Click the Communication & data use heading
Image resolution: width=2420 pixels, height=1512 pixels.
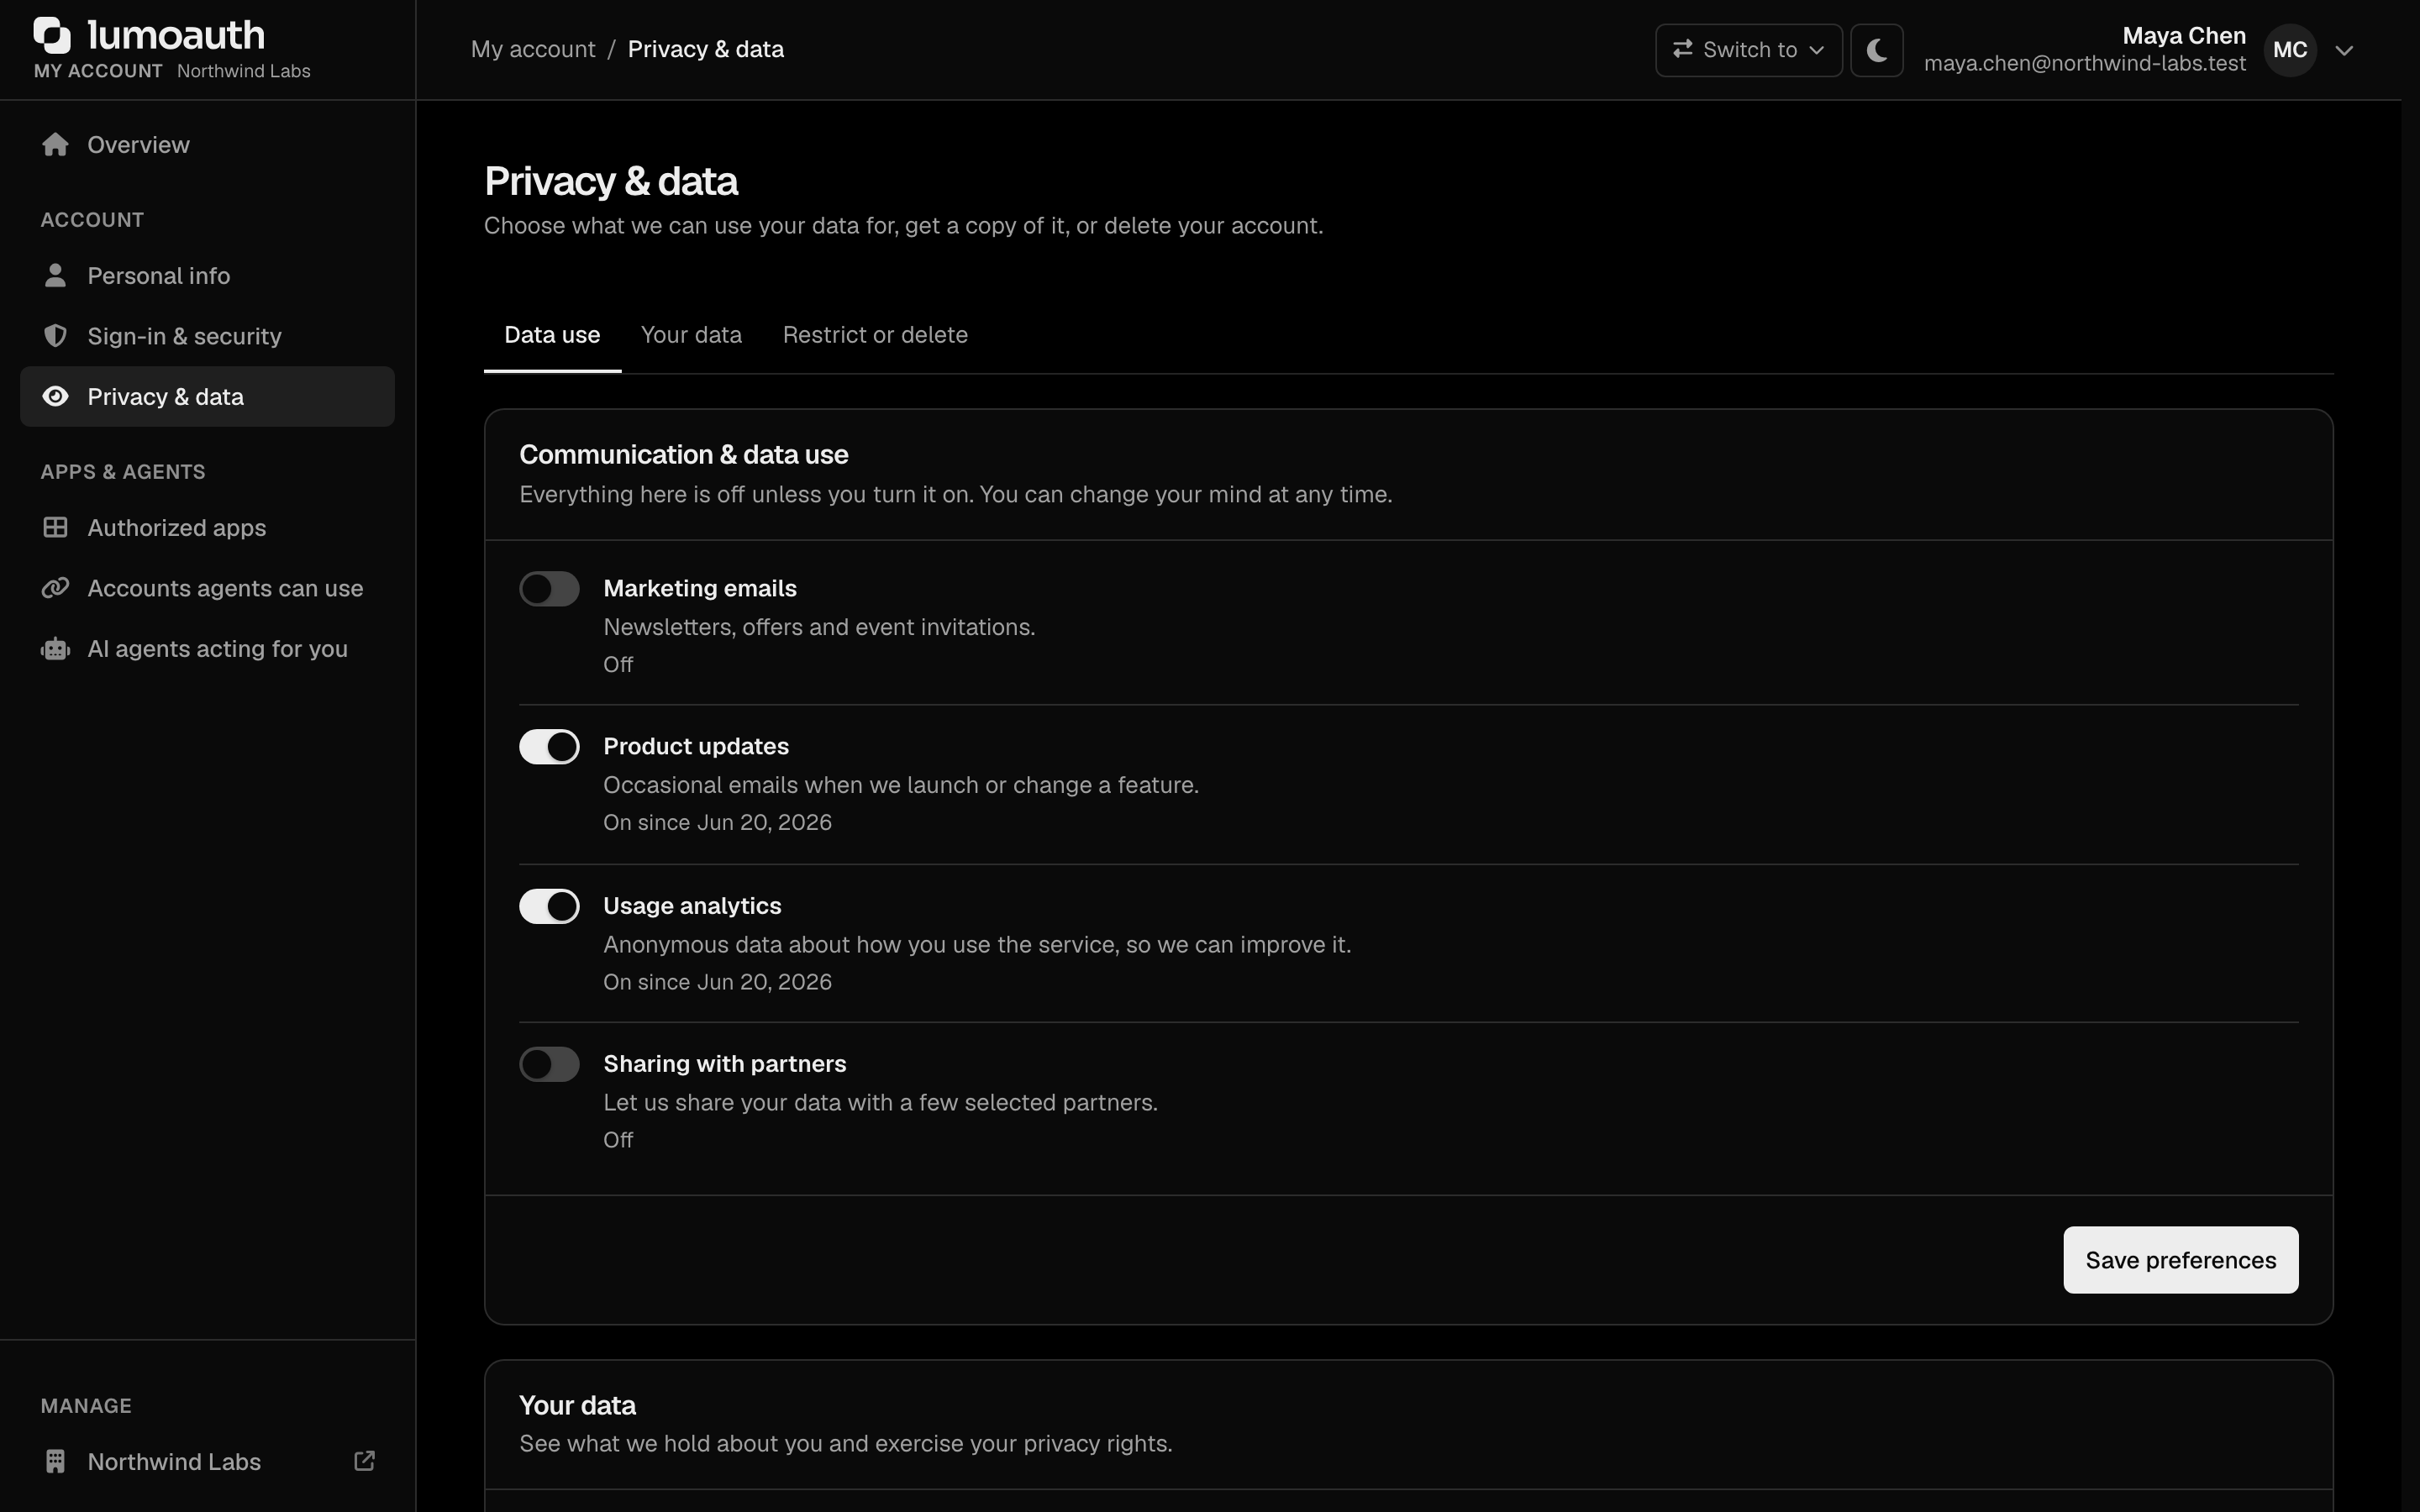(x=684, y=454)
